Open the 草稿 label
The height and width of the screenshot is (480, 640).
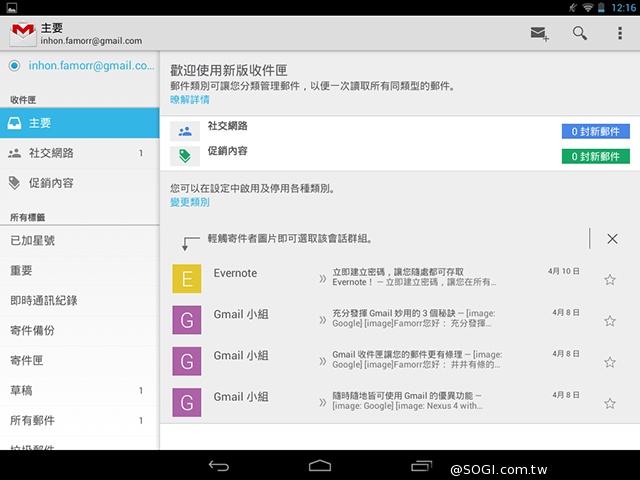[x=80, y=391]
